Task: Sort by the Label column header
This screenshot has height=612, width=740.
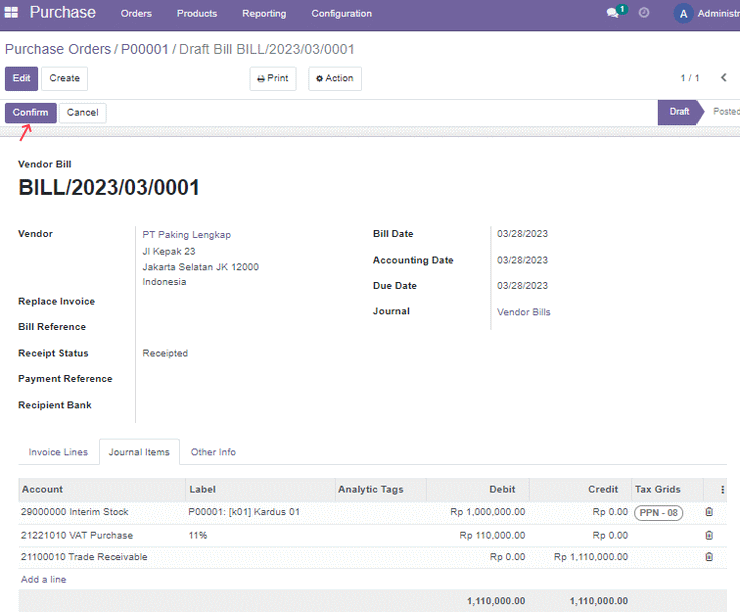Action: coord(261,490)
